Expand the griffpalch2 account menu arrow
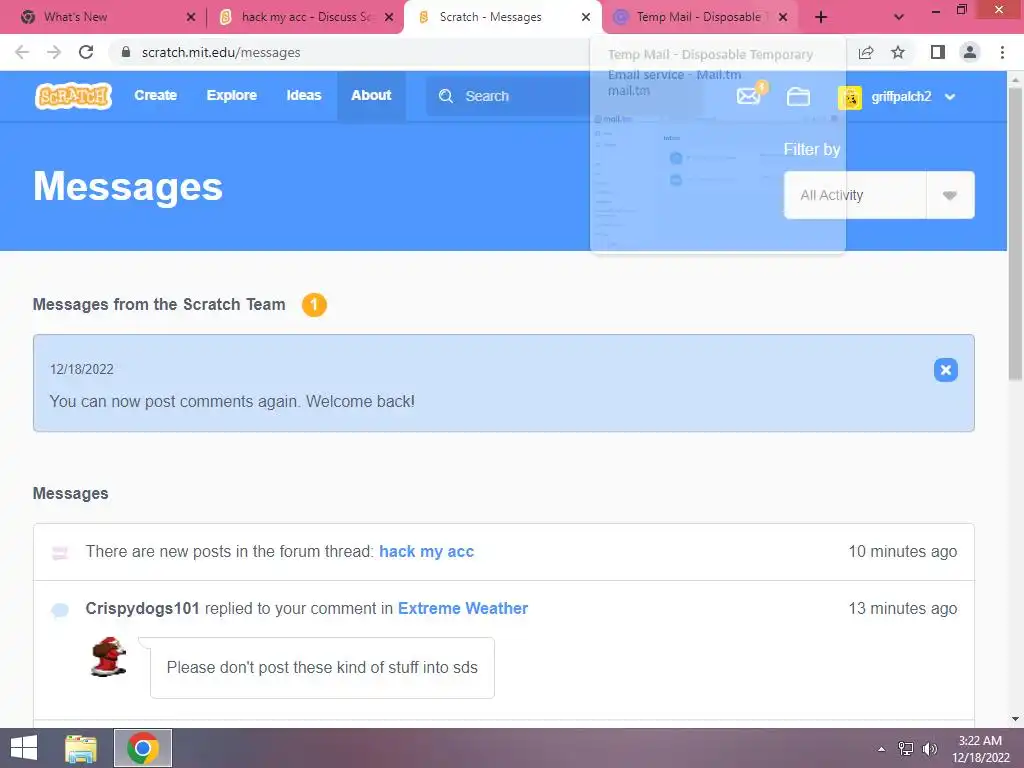The image size is (1024, 768). [950, 97]
